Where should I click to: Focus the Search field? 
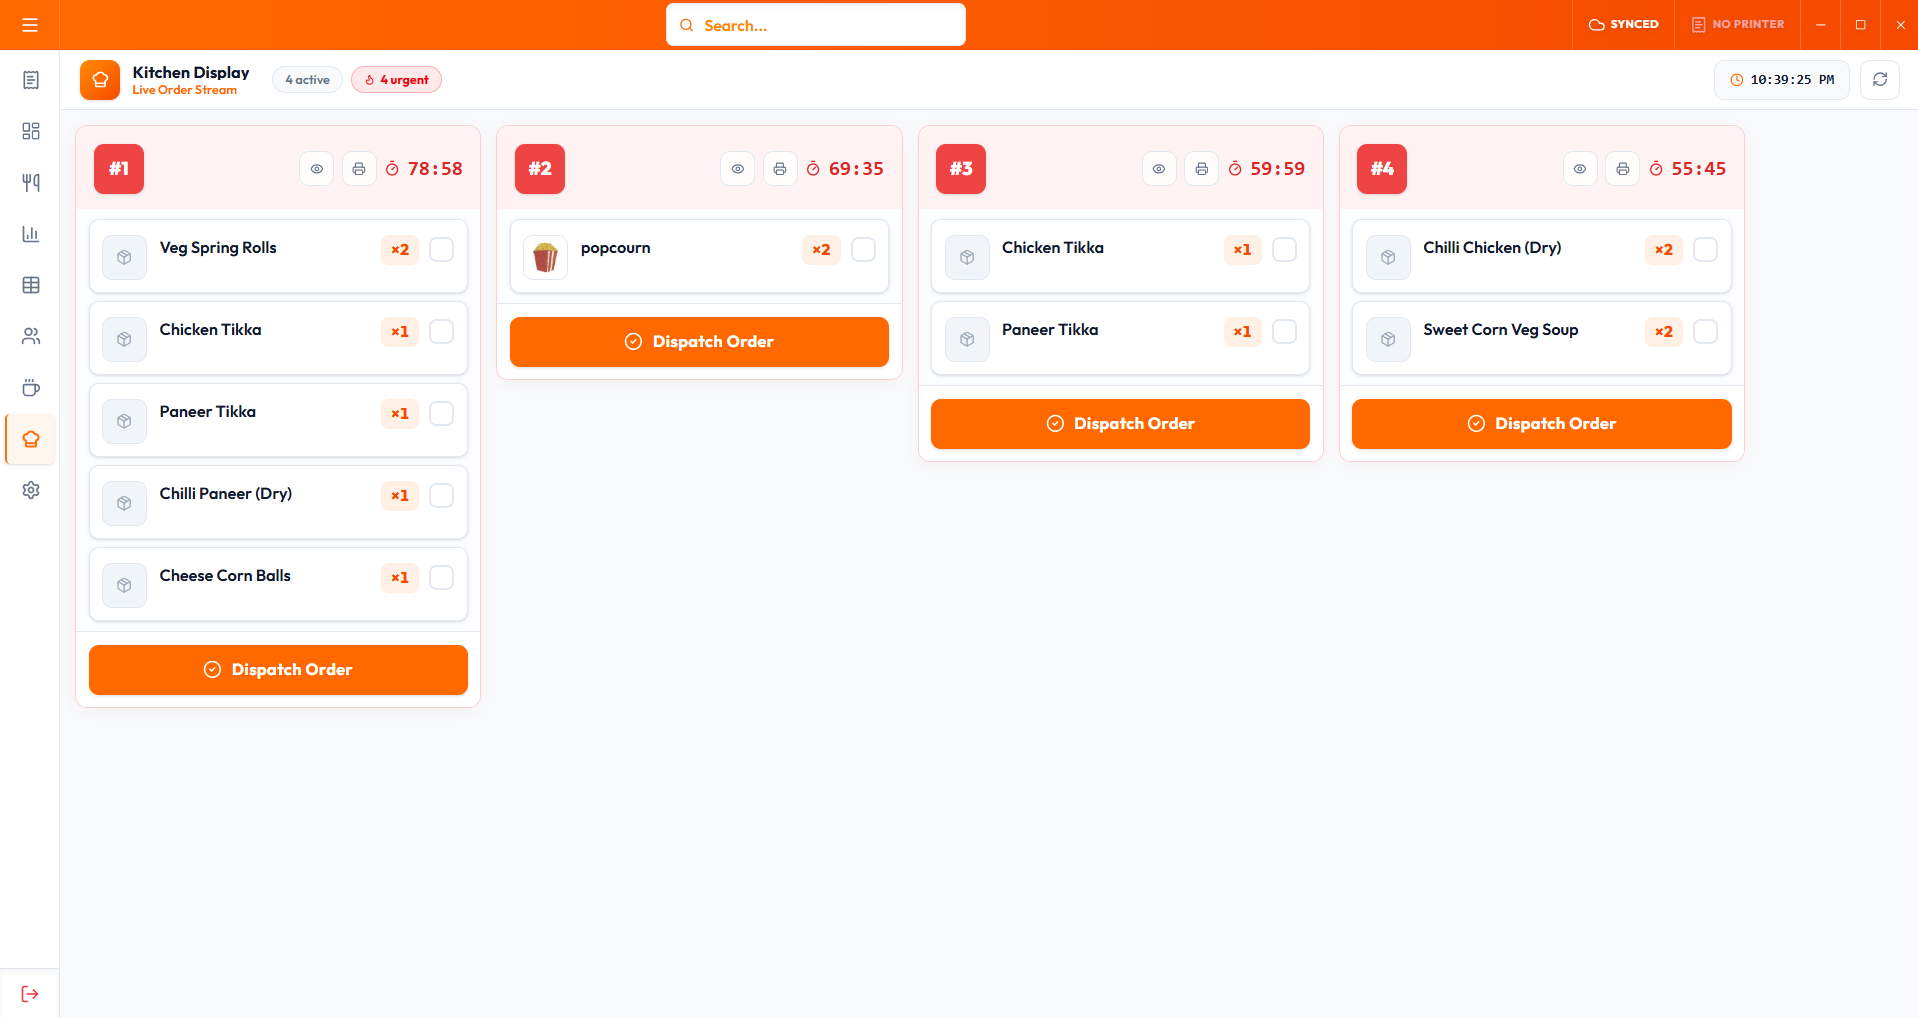(x=816, y=25)
